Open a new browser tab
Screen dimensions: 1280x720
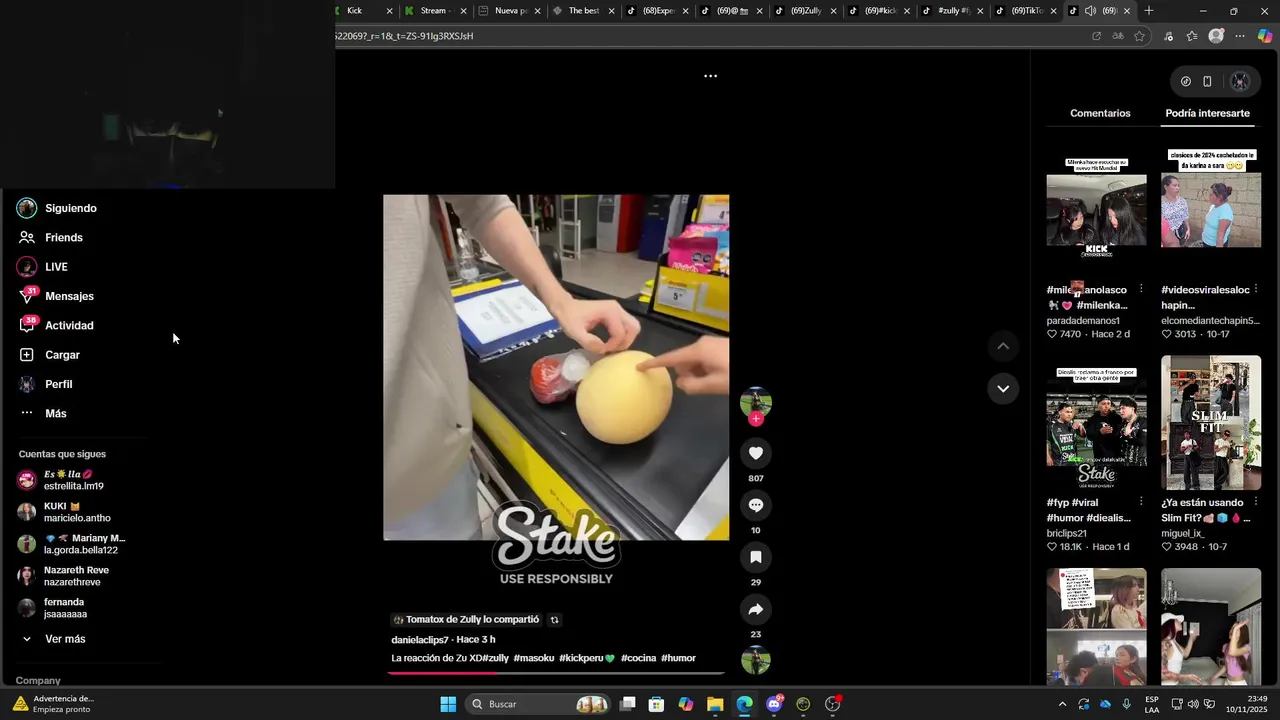tap(1149, 11)
